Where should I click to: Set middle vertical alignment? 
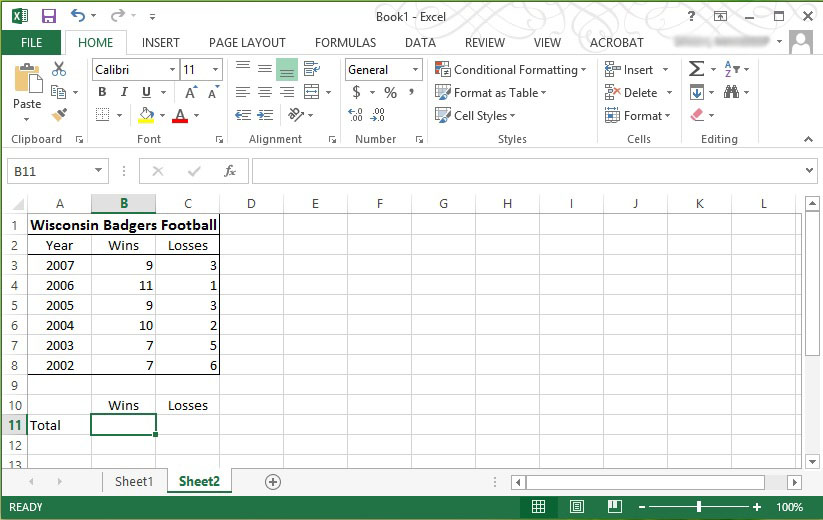coord(265,69)
